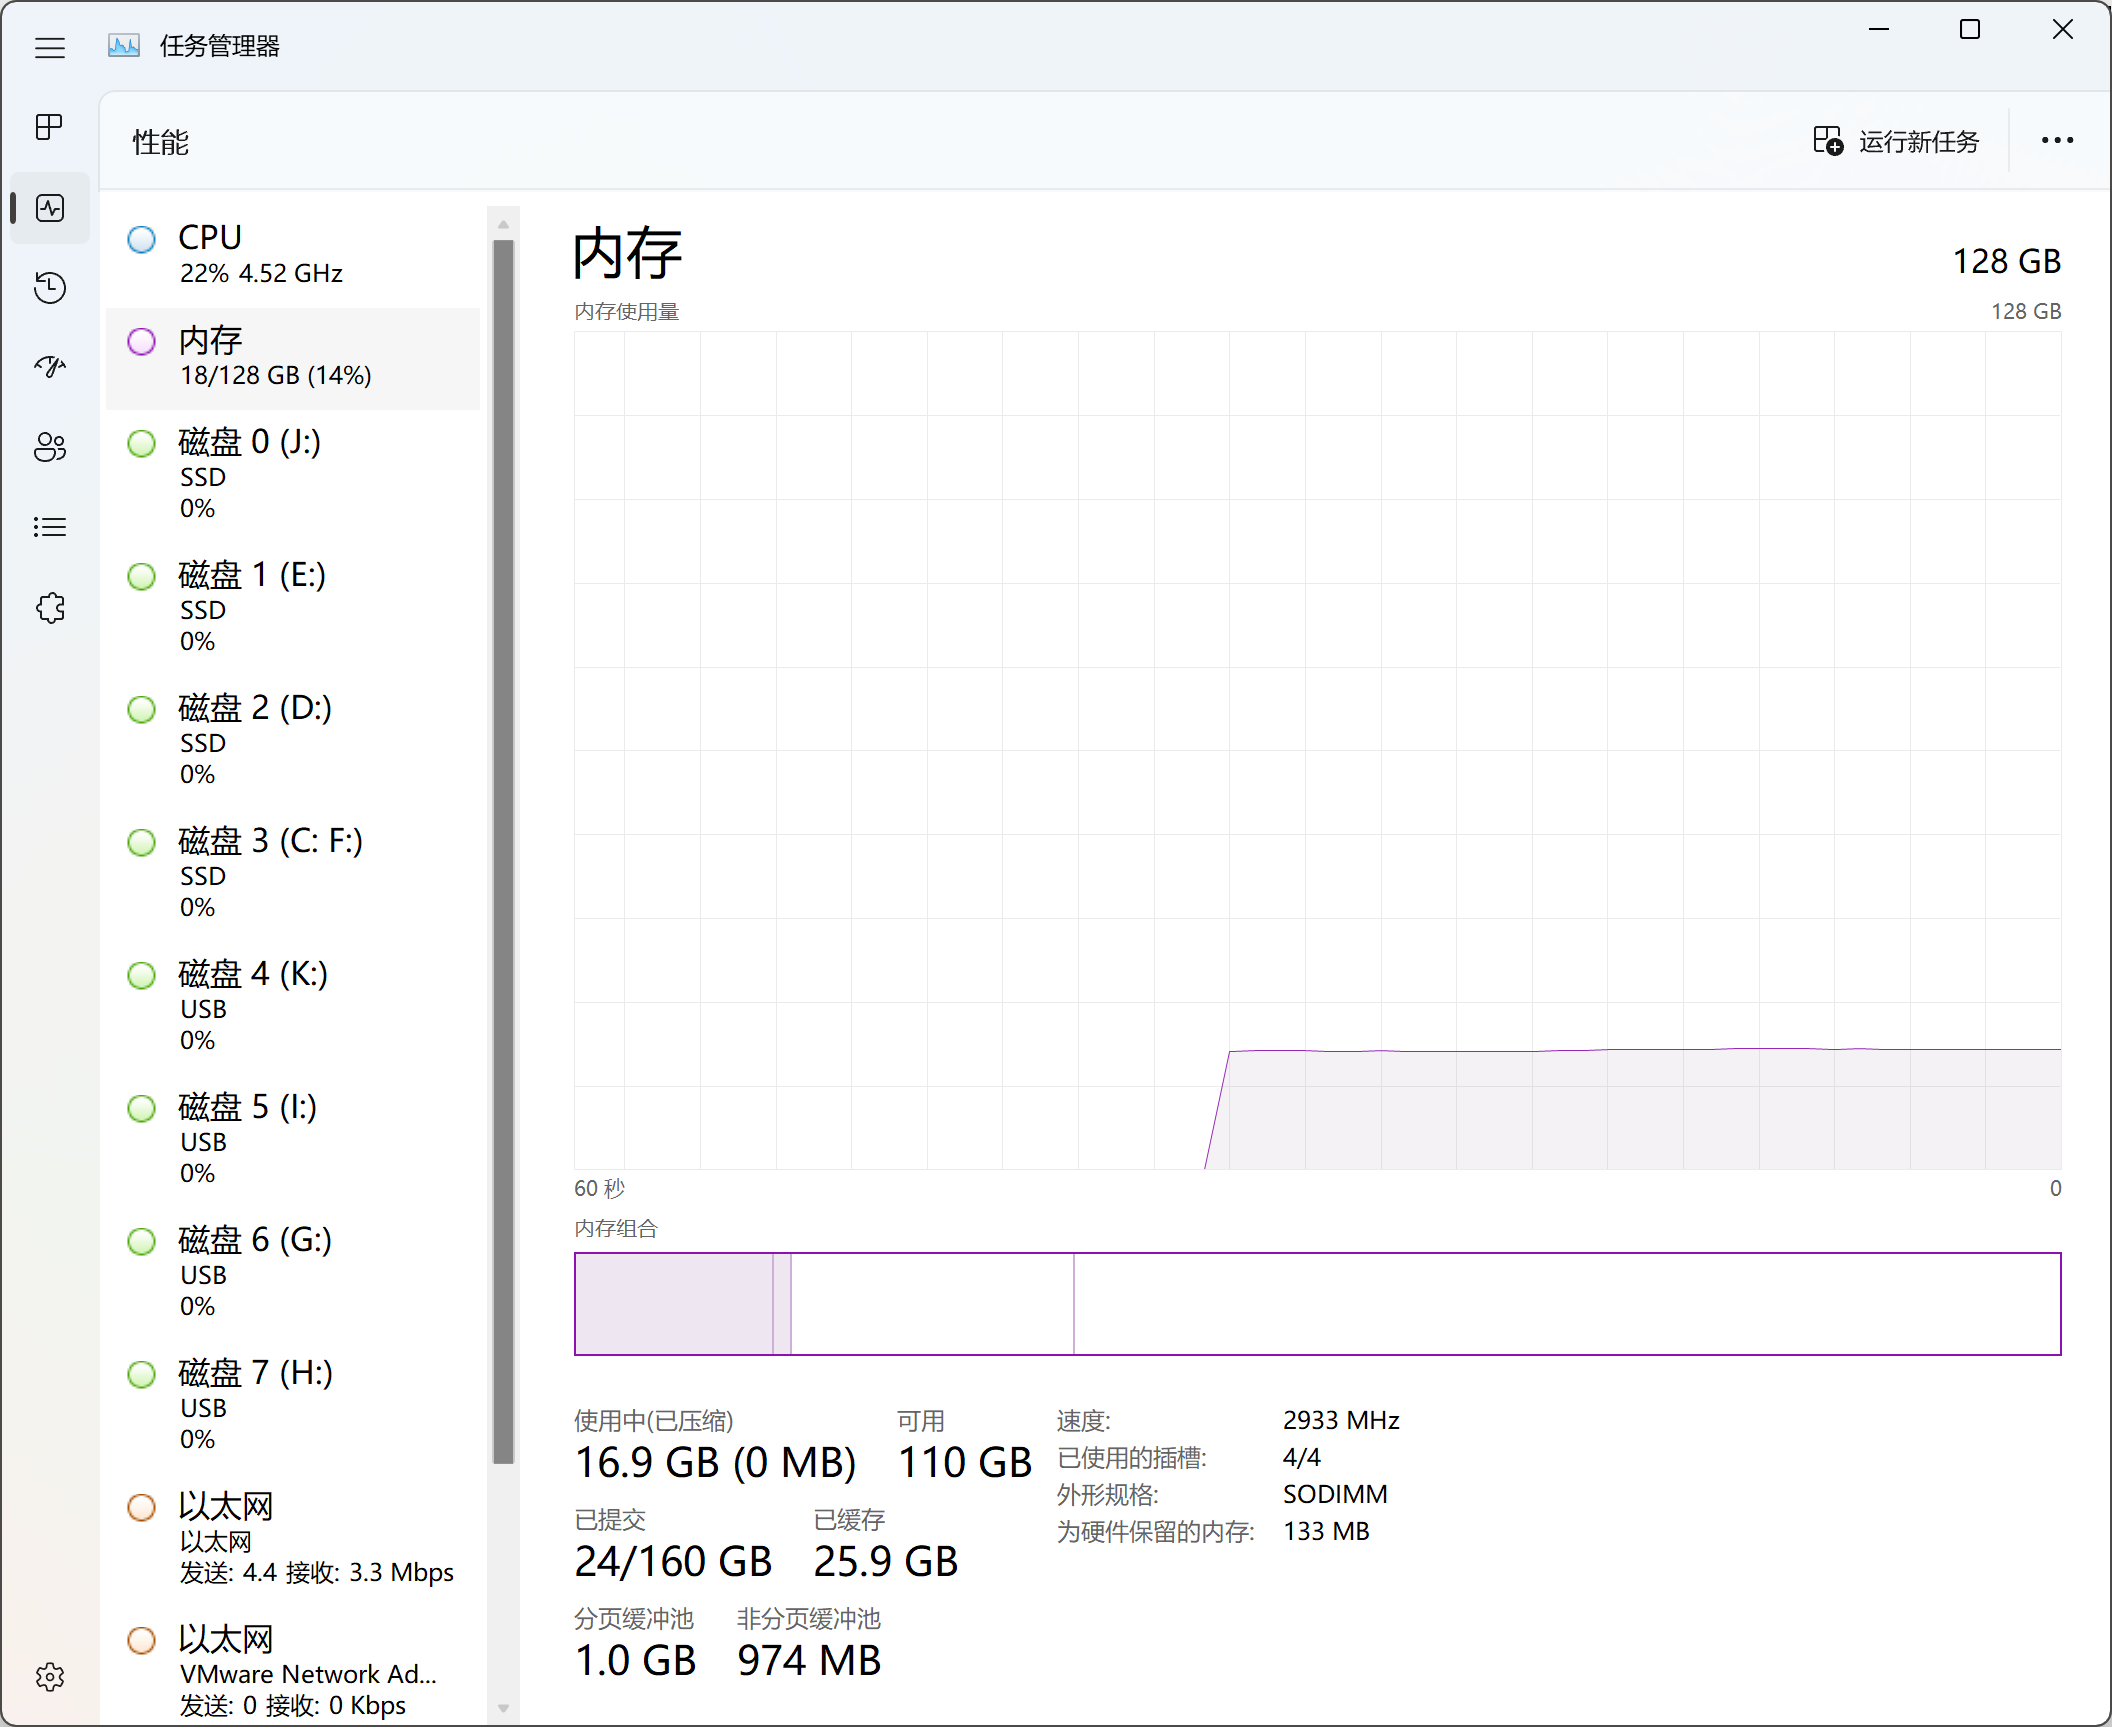Click the 974 MB non-paged value
This screenshot has height=1727, width=2112.
coord(809,1661)
